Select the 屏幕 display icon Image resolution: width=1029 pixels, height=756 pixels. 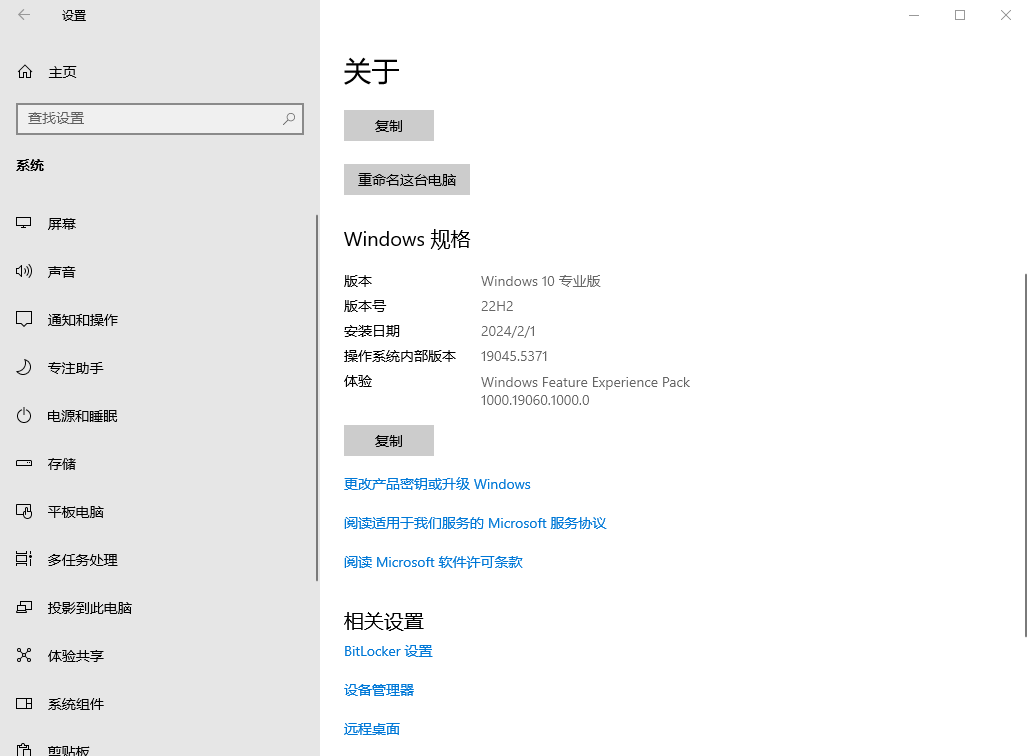pos(25,224)
